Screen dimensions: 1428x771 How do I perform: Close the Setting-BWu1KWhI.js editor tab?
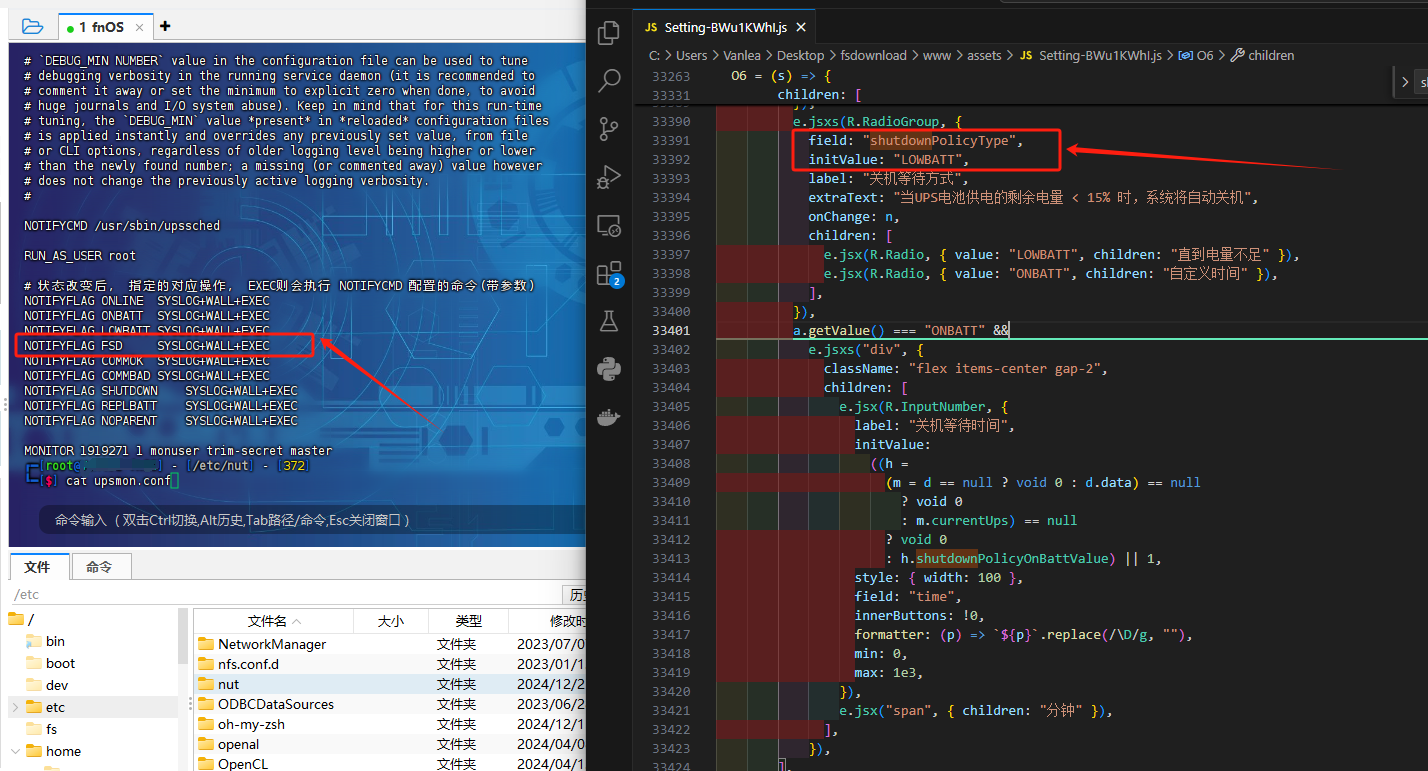point(801,27)
